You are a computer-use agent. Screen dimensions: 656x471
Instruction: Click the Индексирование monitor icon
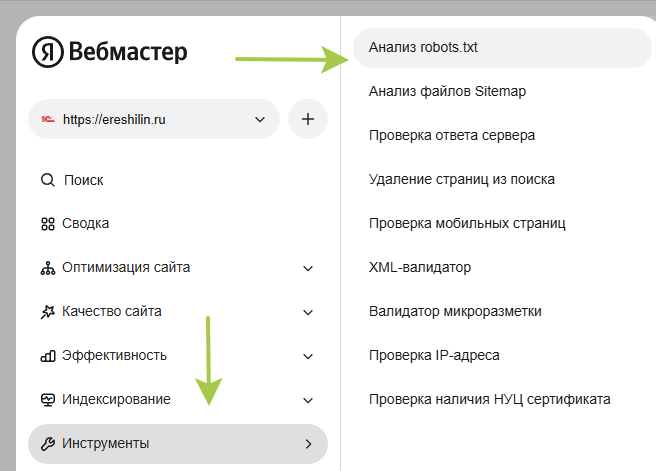(47, 400)
